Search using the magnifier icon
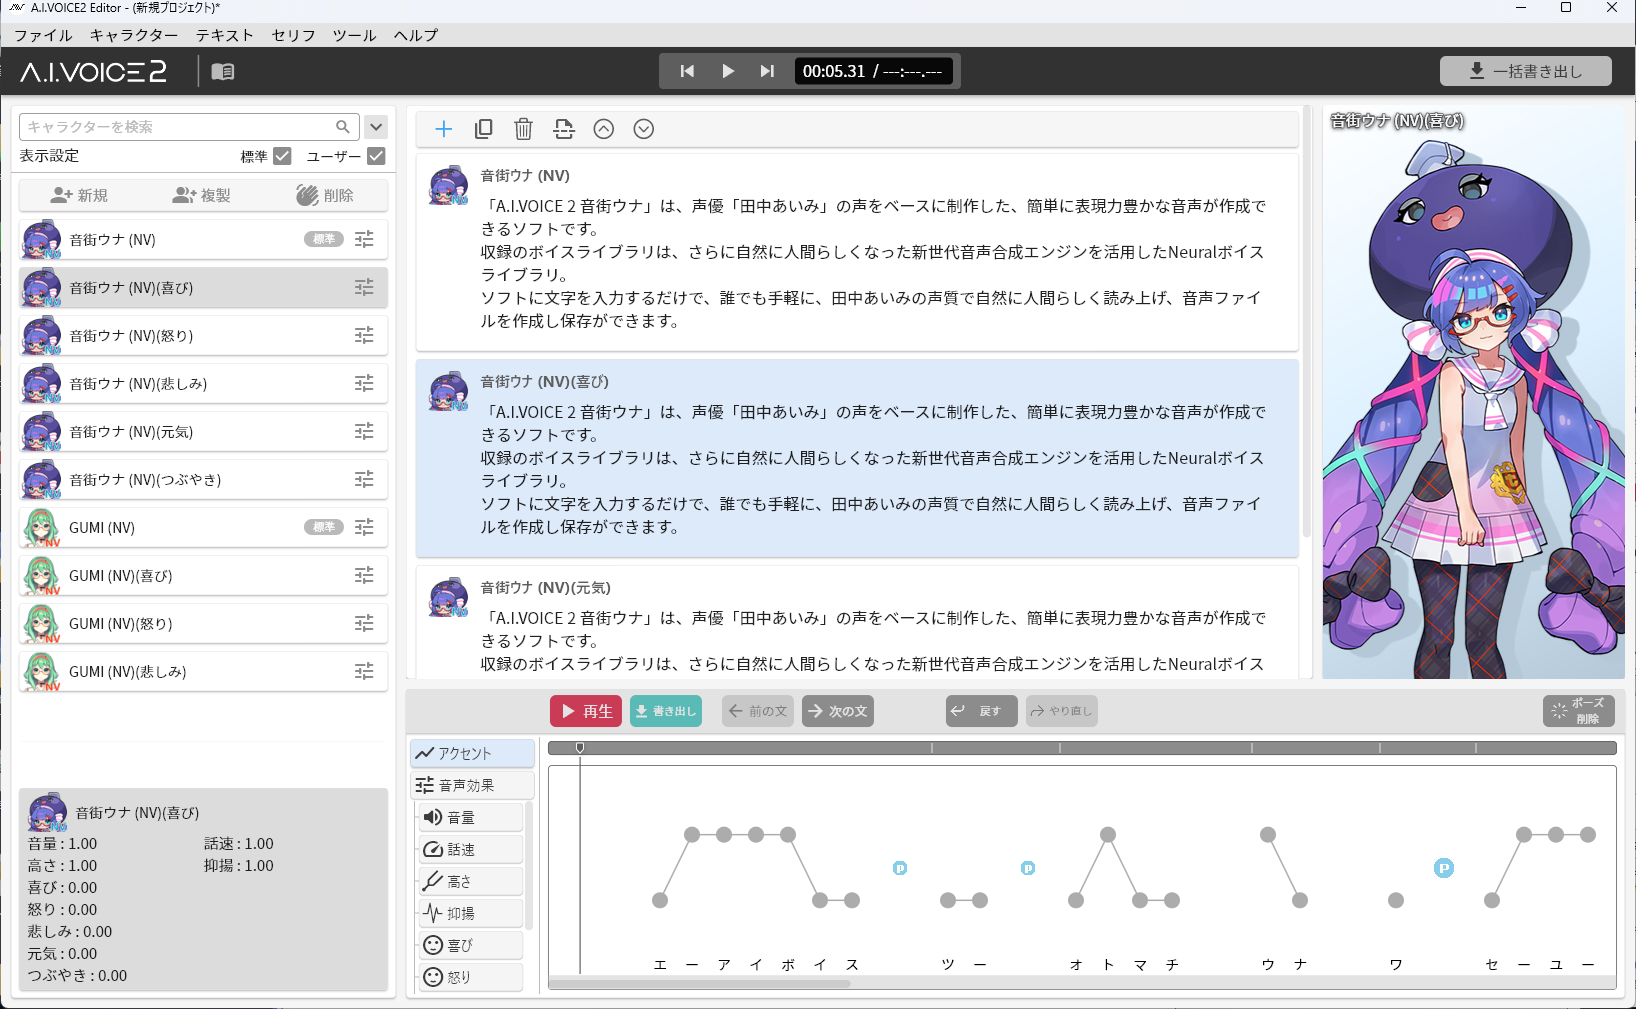Image resolution: width=1636 pixels, height=1009 pixels. 343,127
